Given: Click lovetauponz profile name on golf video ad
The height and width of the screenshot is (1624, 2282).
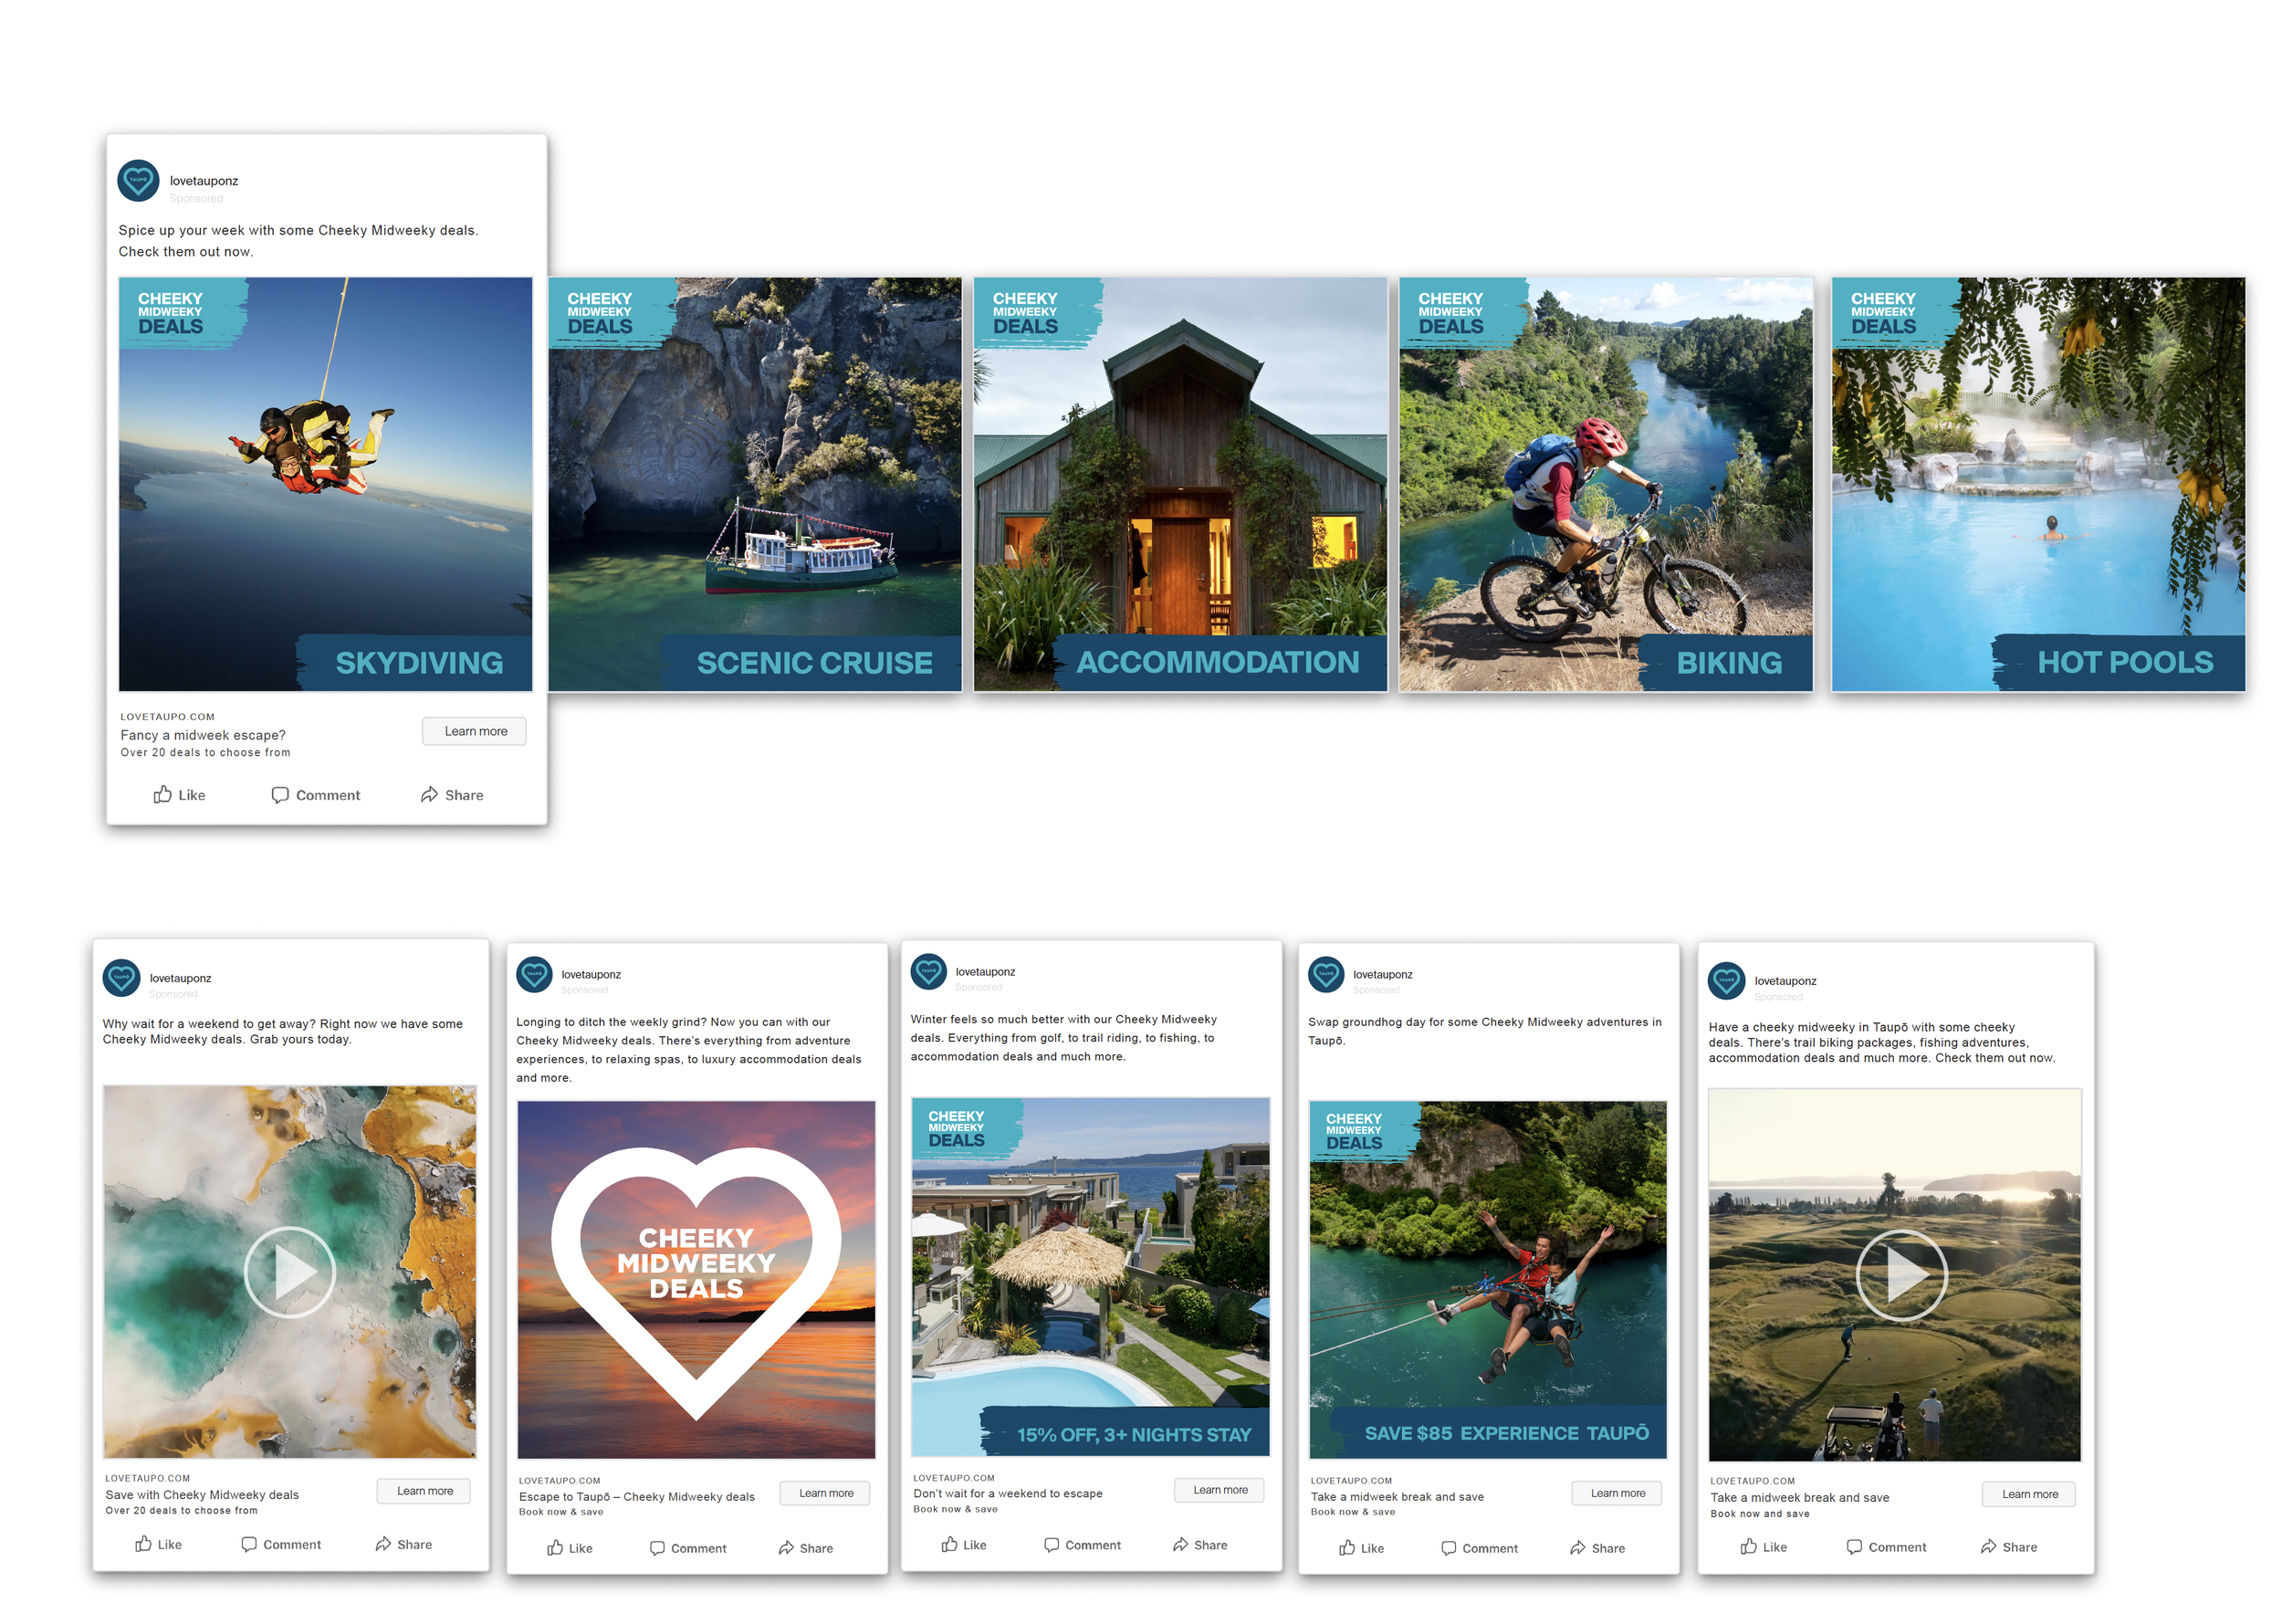Looking at the screenshot, I should pyautogui.click(x=1785, y=981).
